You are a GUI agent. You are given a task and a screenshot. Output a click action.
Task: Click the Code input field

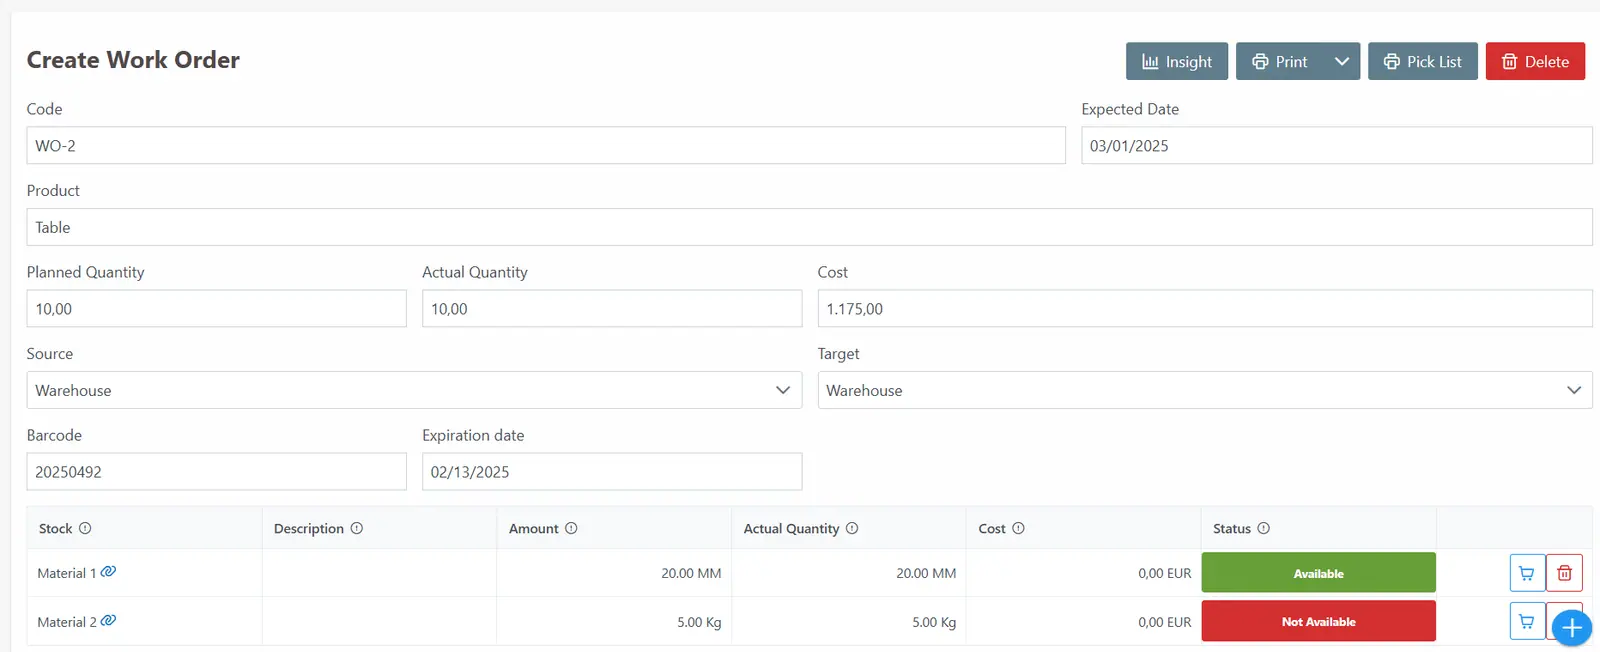[546, 145]
